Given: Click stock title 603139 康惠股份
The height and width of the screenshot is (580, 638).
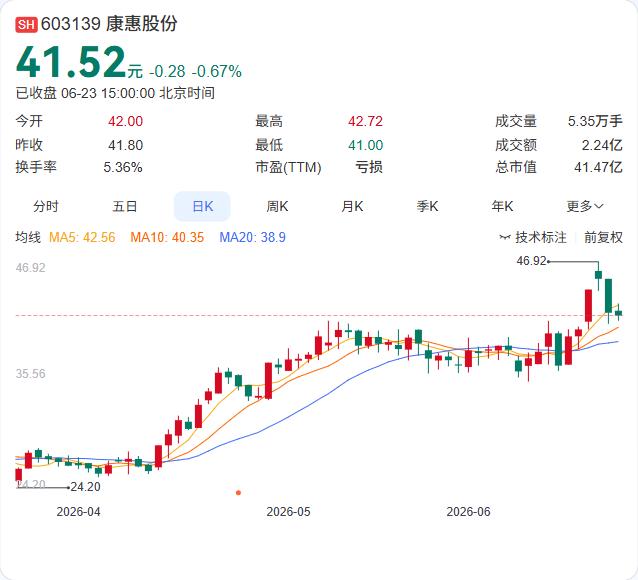Looking at the screenshot, I should click(109, 24).
